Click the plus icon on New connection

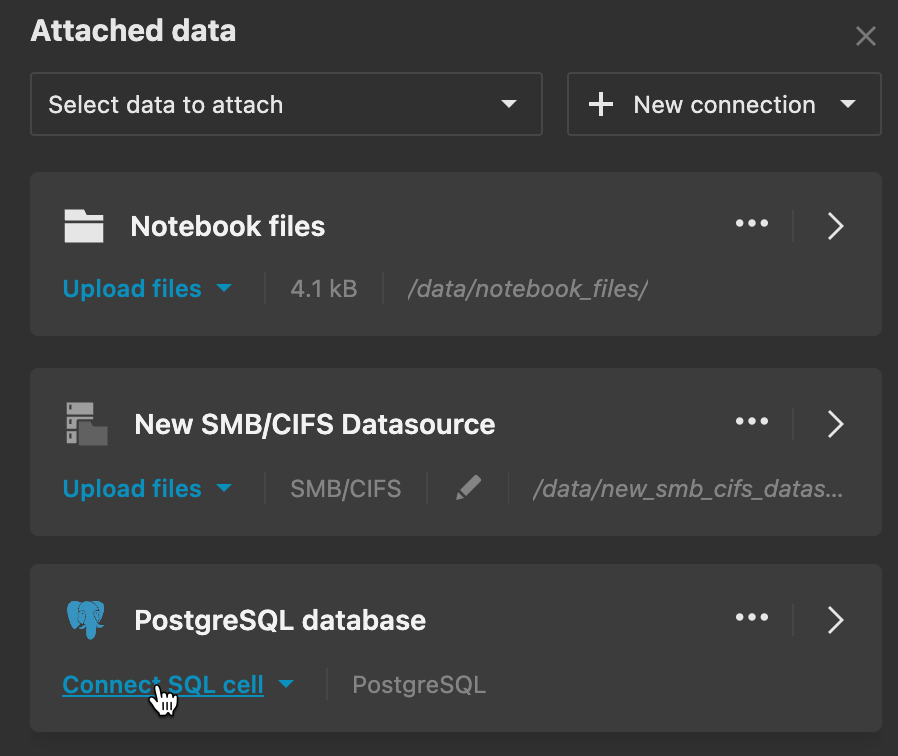pos(600,104)
